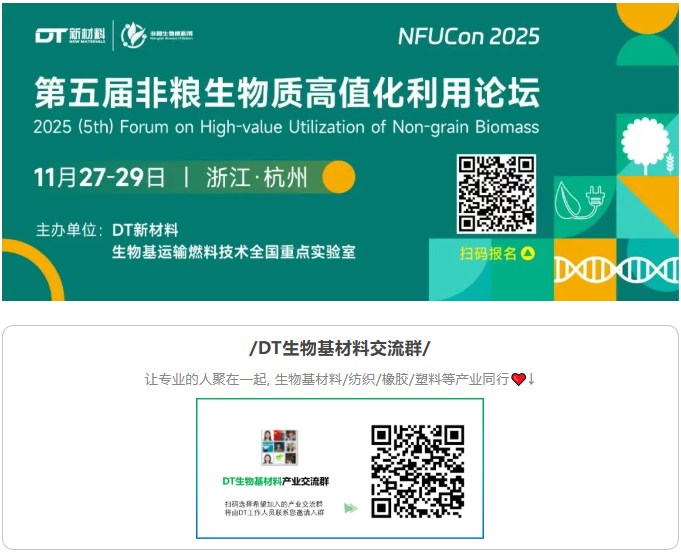Click the /DT生物基材料交流群/ heading
681x554 pixels.
tap(340, 349)
